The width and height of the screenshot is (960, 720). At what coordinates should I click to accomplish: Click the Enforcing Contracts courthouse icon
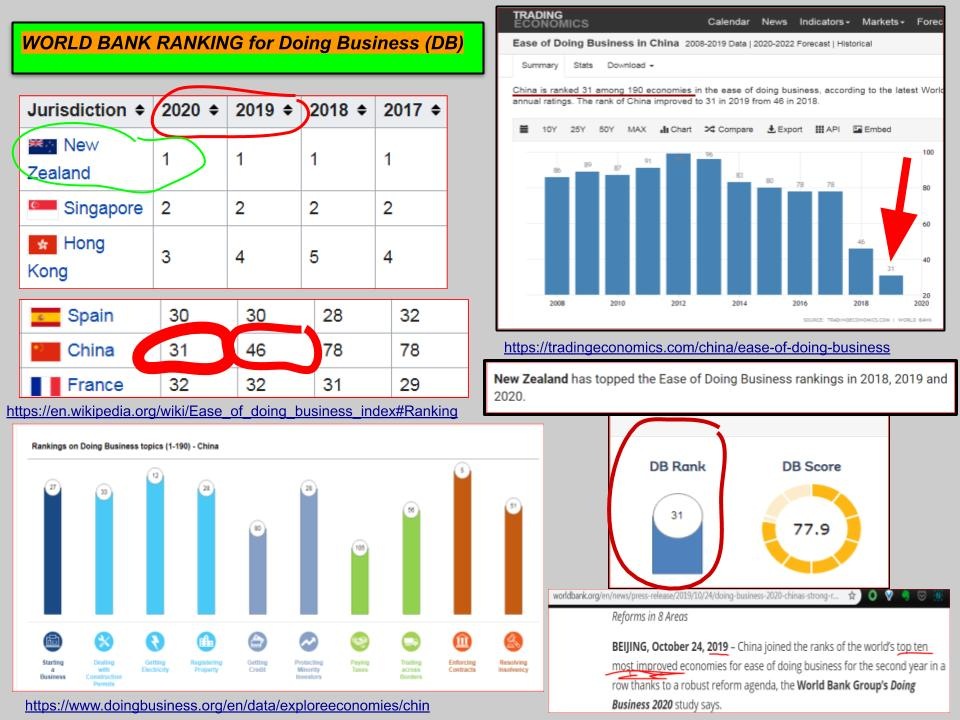coord(462,642)
